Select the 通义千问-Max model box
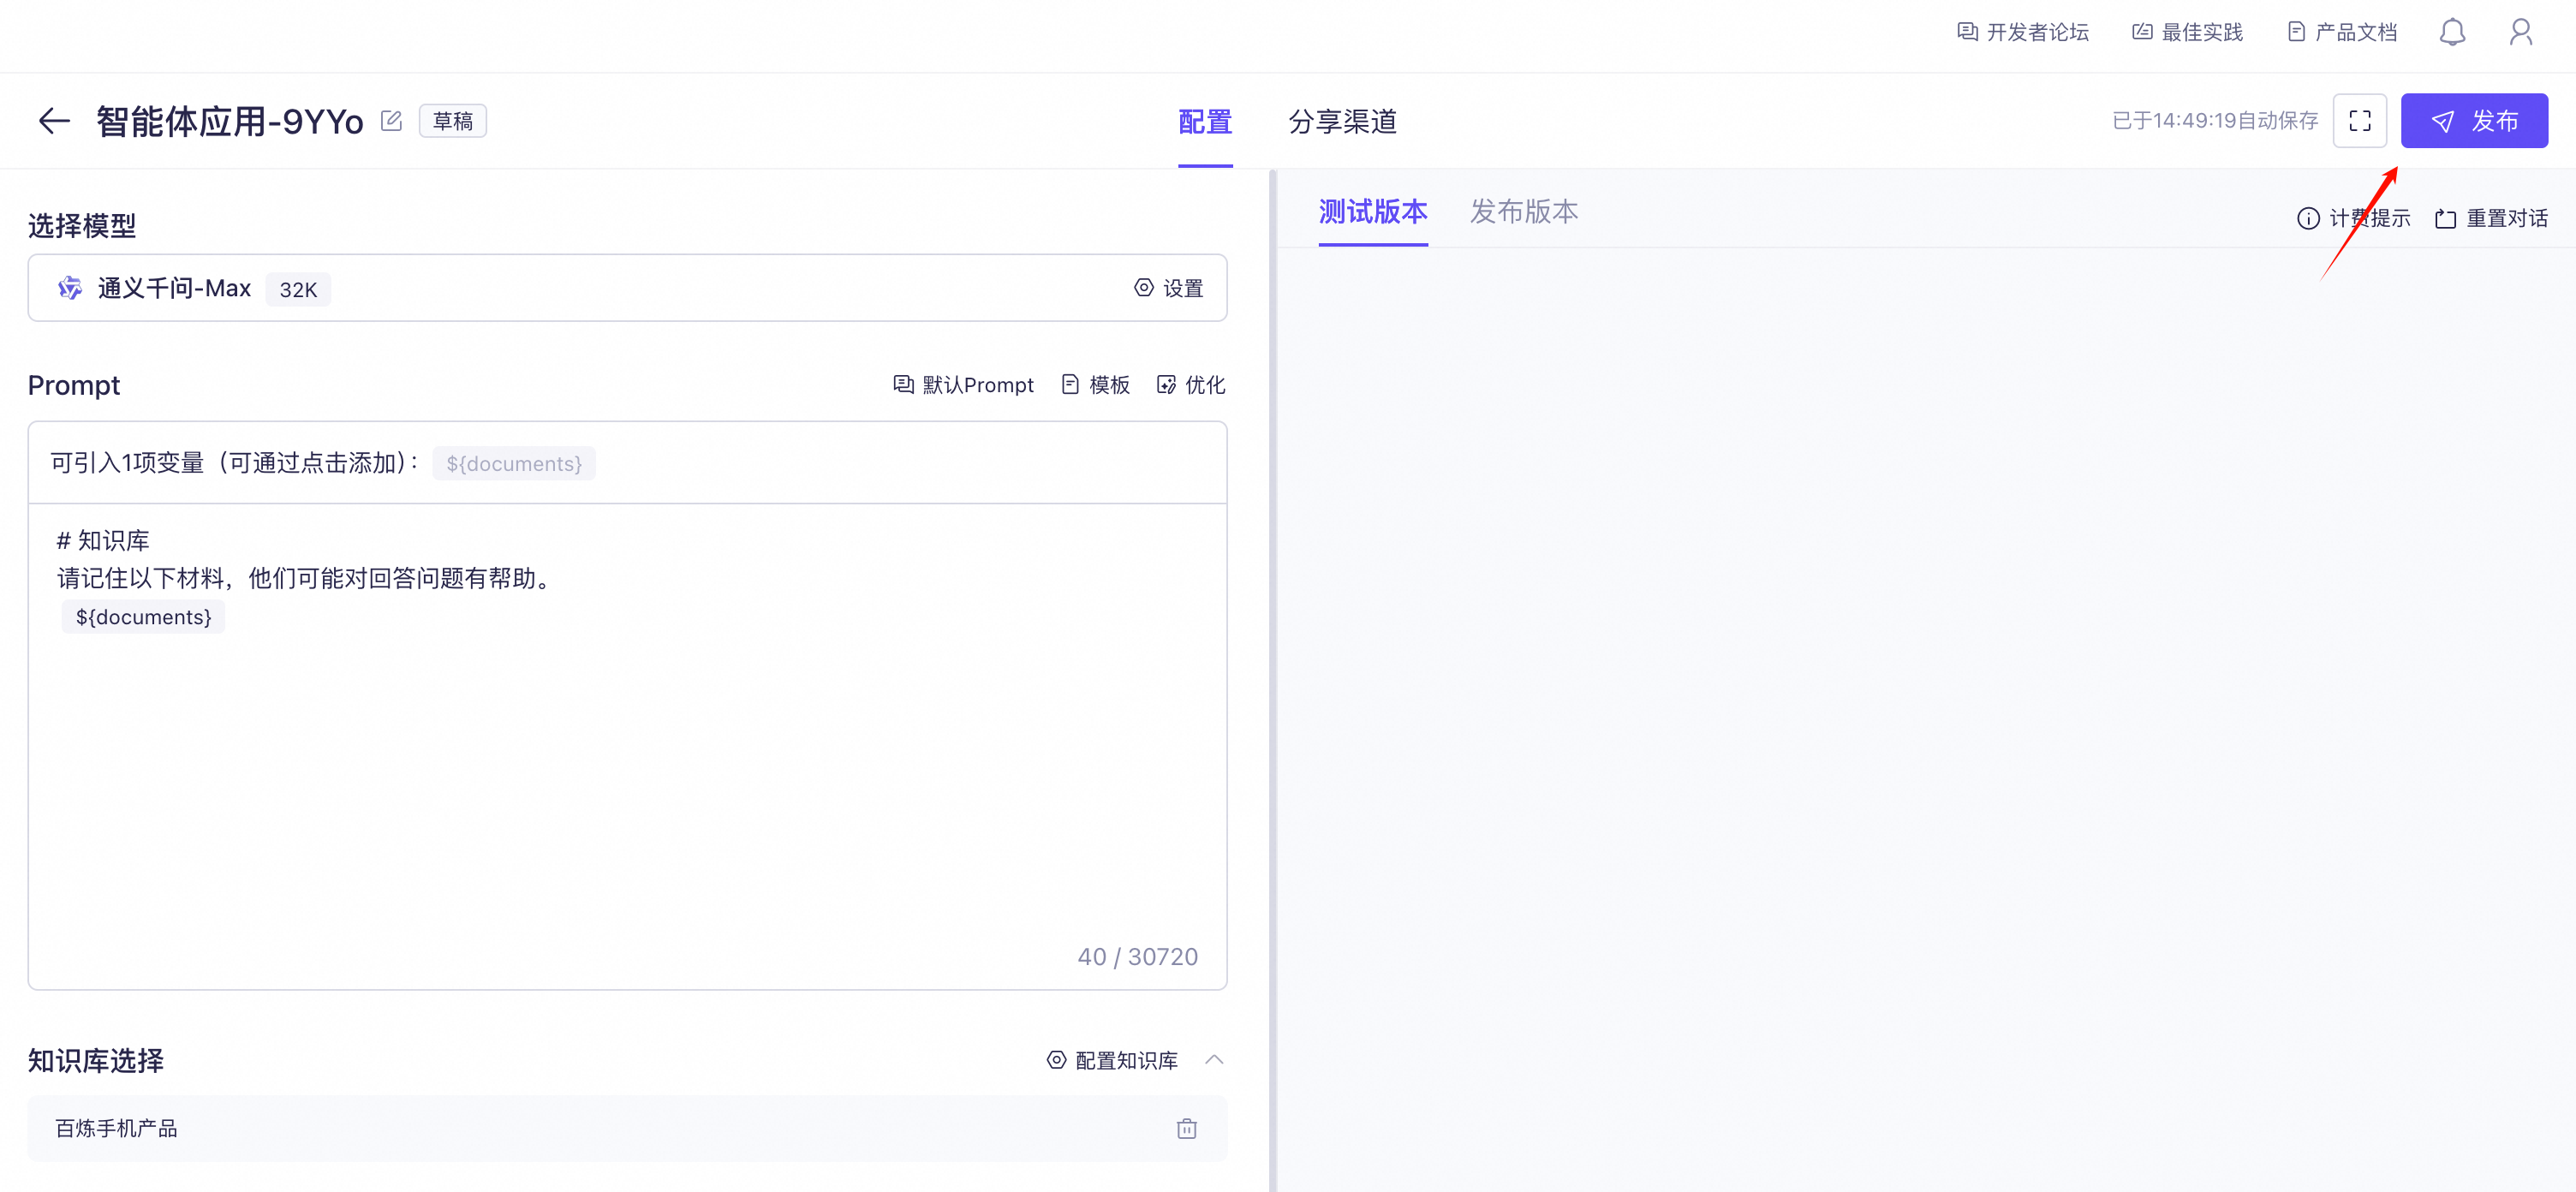This screenshot has width=2576, height=1192. coord(627,288)
